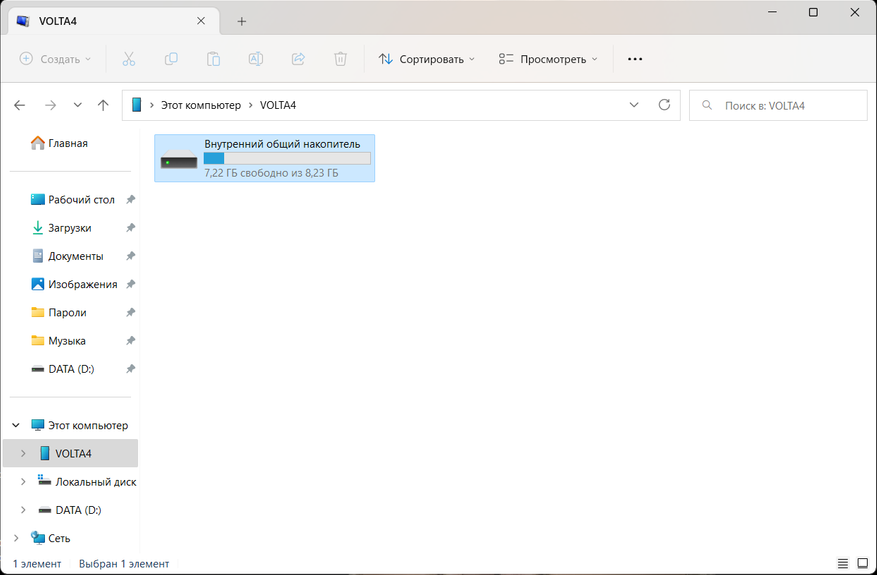
Task: Collapse the Этот компьютер tree node
Action: (x=16, y=426)
